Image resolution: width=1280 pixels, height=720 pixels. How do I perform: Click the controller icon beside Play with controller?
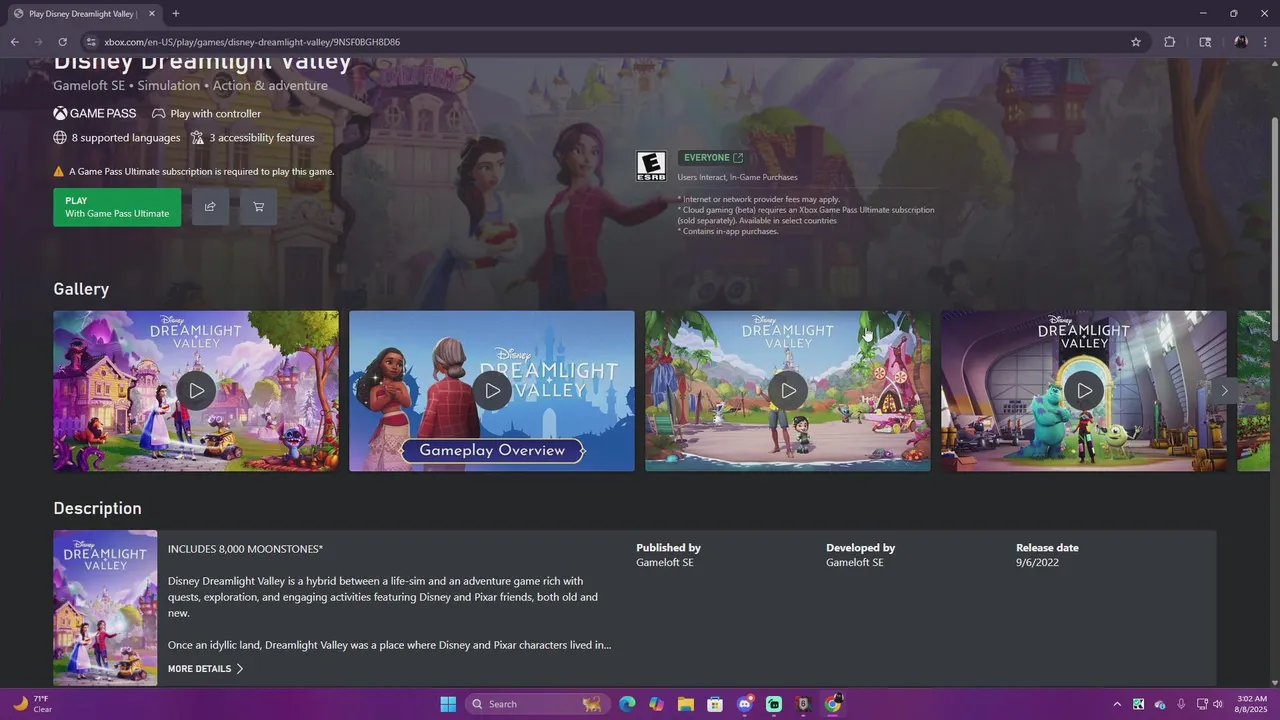(x=159, y=114)
